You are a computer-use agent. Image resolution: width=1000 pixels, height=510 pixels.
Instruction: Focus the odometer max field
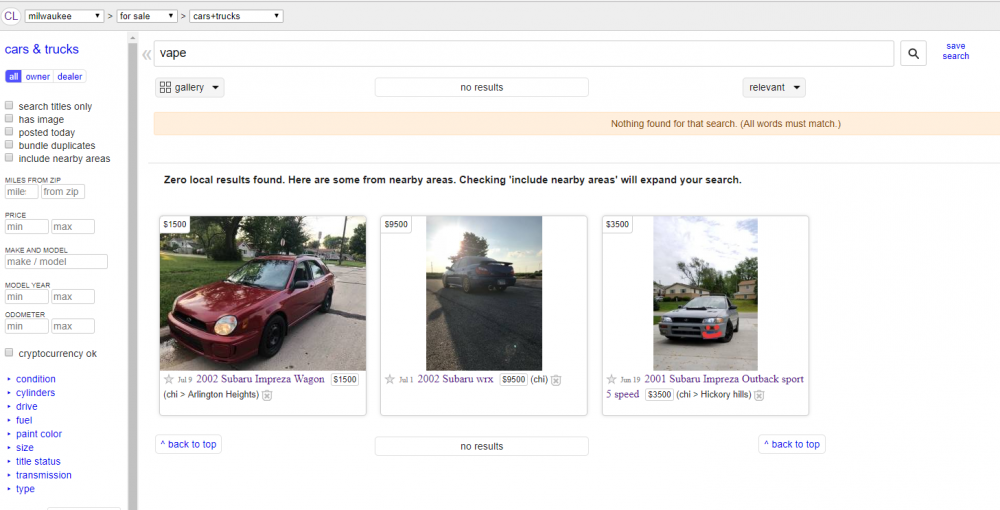tap(73, 326)
